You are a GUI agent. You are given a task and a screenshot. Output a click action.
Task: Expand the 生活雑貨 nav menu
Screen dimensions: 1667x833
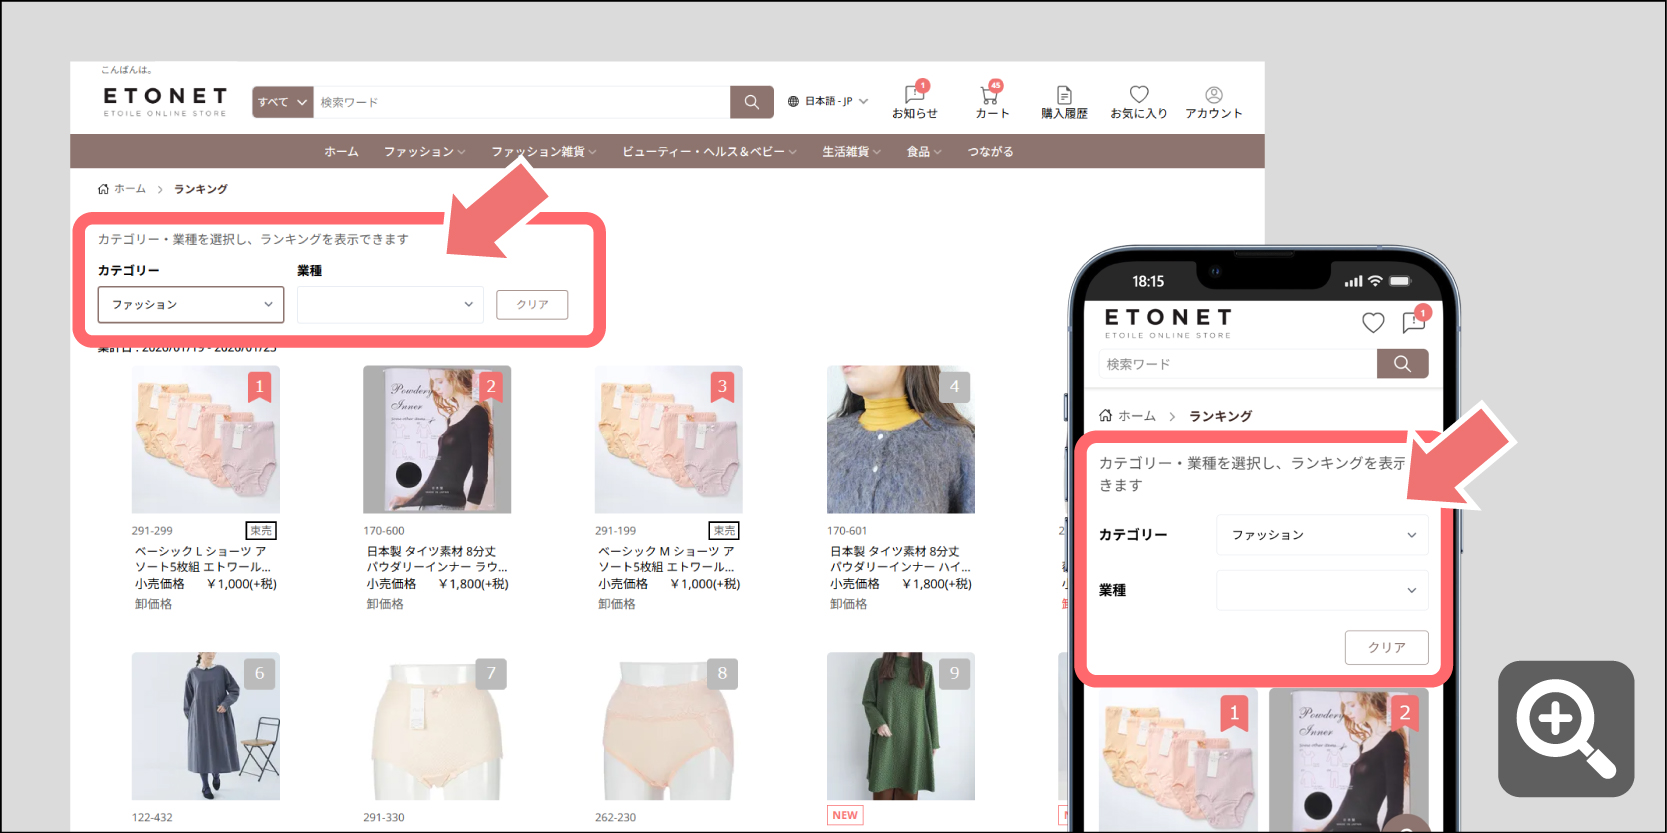tap(851, 152)
